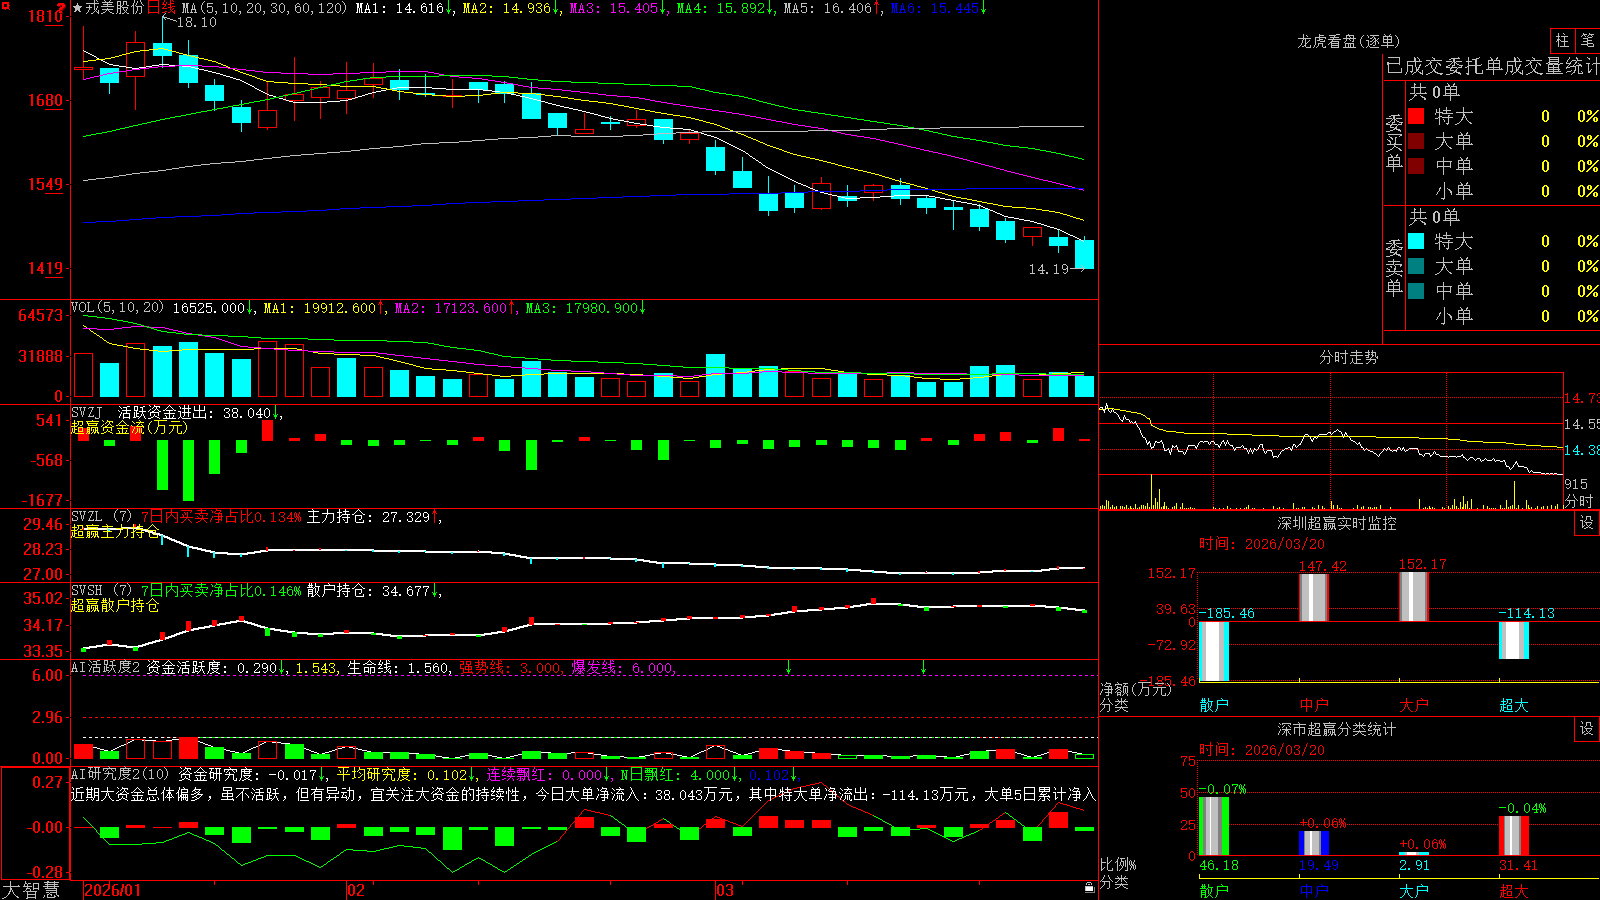This screenshot has height=900, width=1600.
Task: Click the red 特大 buy-order color swatch
Action: (x=1416, y=116)
